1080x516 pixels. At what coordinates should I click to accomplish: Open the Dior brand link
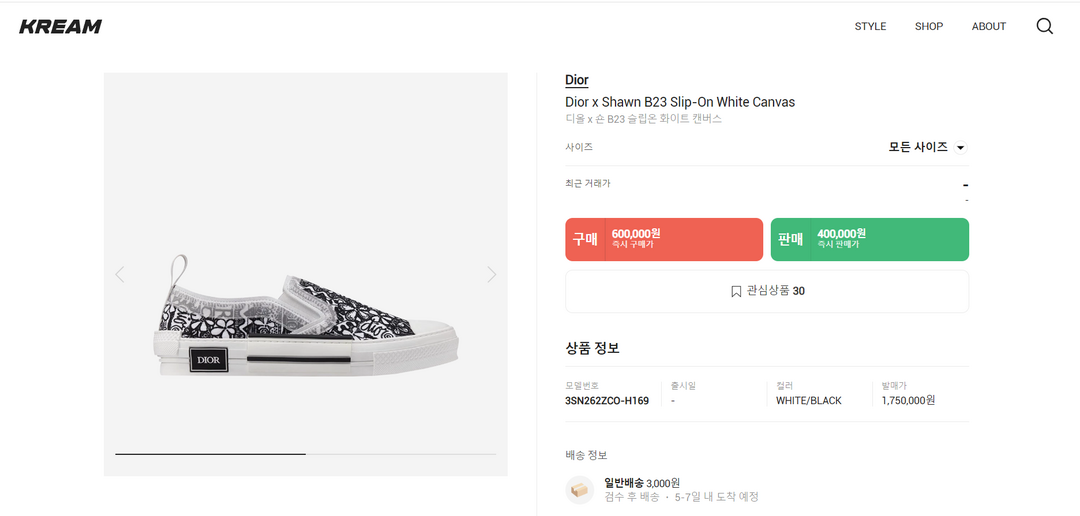[577, 80]
